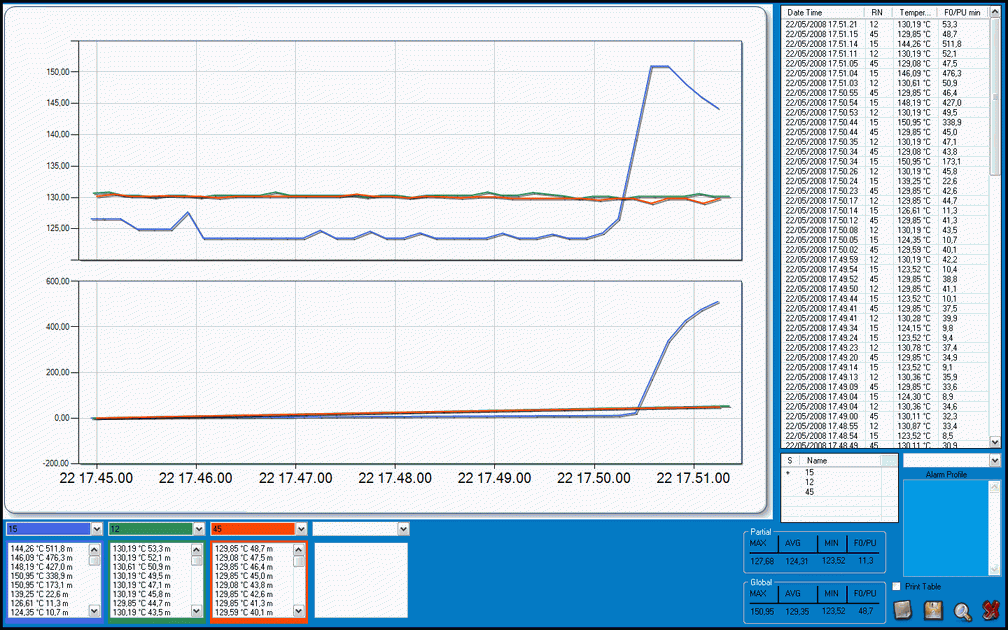
Task: Click the parchment report icon
Action: [904, 609]
